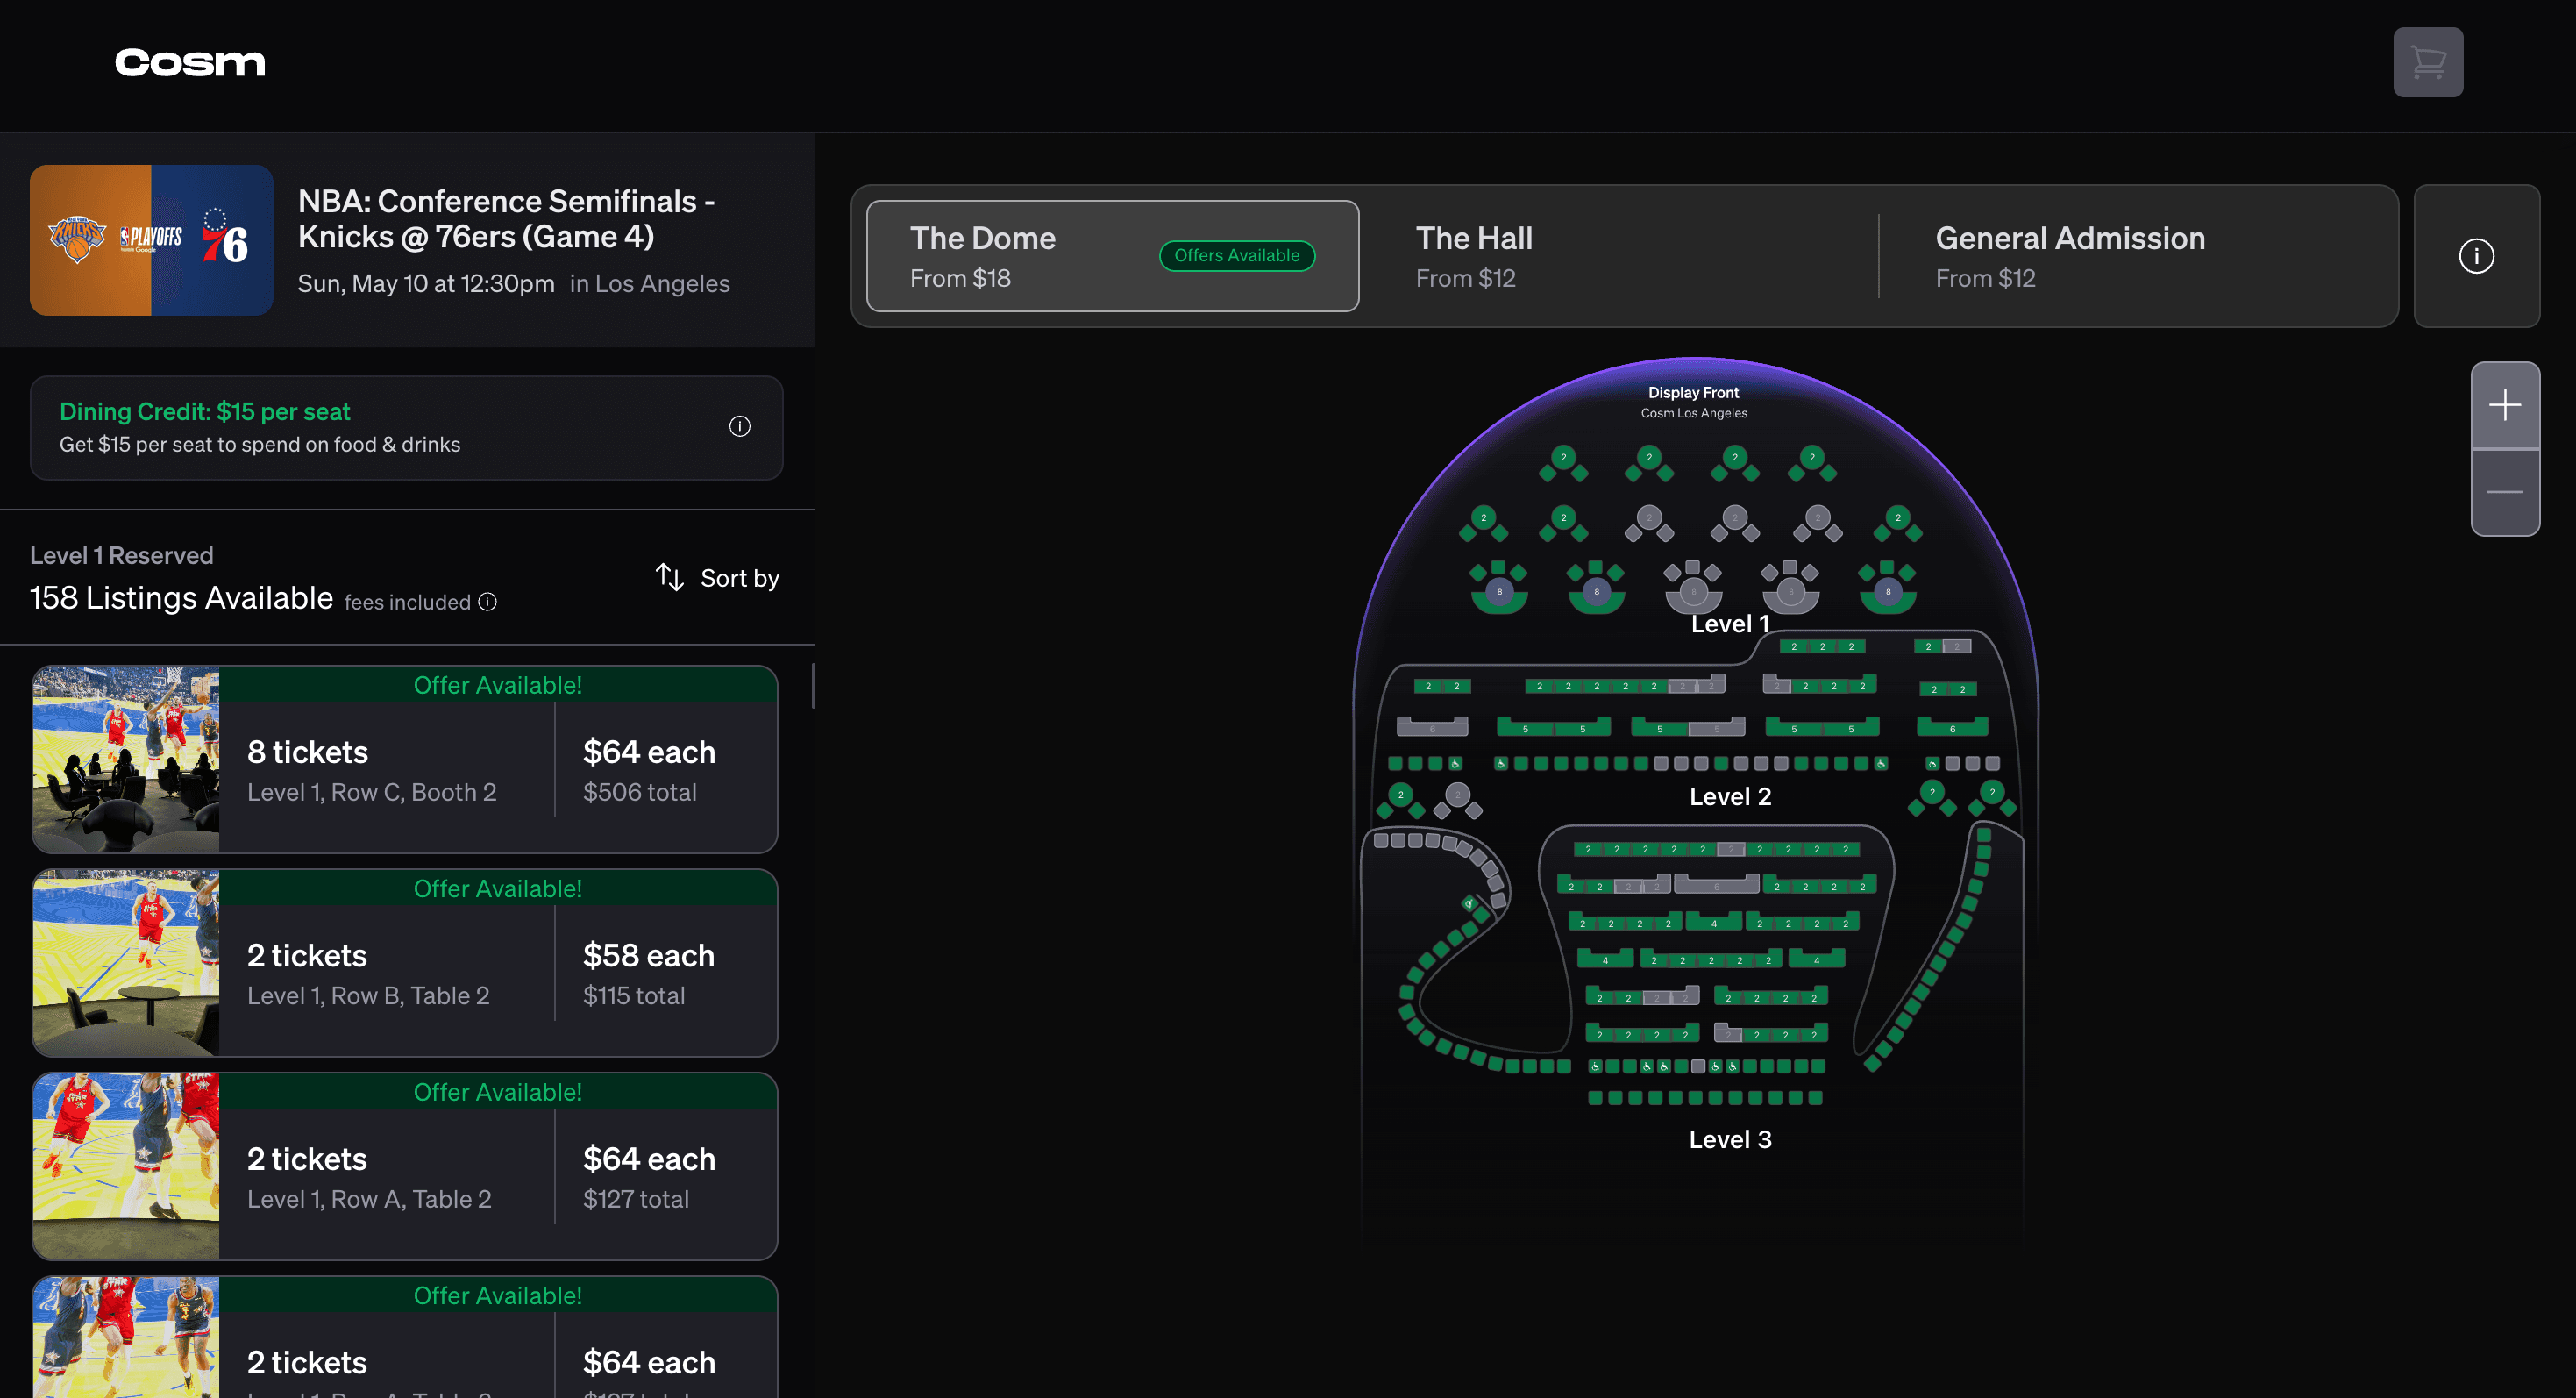Click the listings scrollbar thumb
Image resolution: width=2576 pixels, height=1398 pixels.
coord(813,686)
